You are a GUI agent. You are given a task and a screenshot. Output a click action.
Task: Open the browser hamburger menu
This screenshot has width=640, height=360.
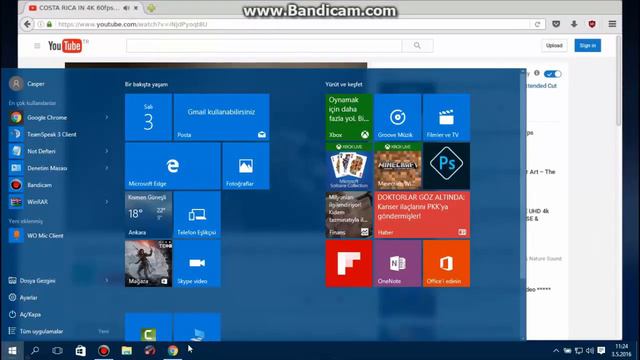[612, 24]
